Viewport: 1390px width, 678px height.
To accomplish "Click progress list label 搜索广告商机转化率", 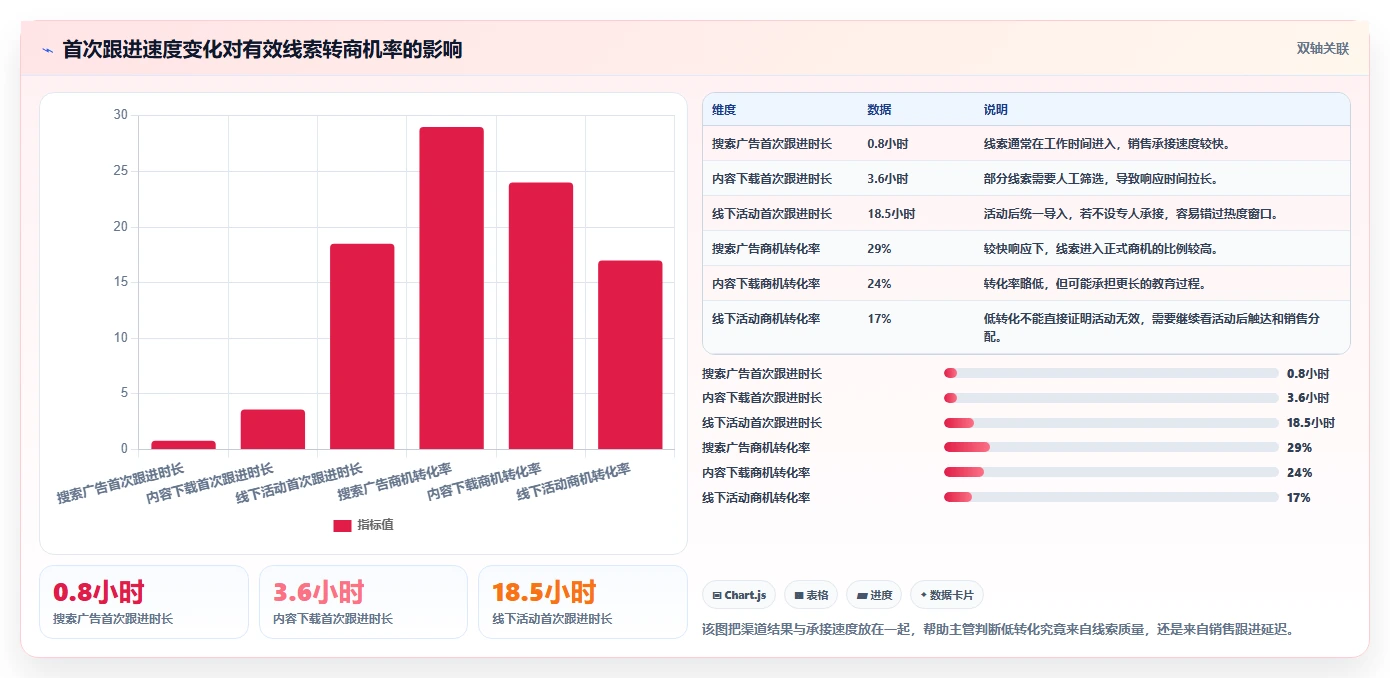I will tap(756, 448).
